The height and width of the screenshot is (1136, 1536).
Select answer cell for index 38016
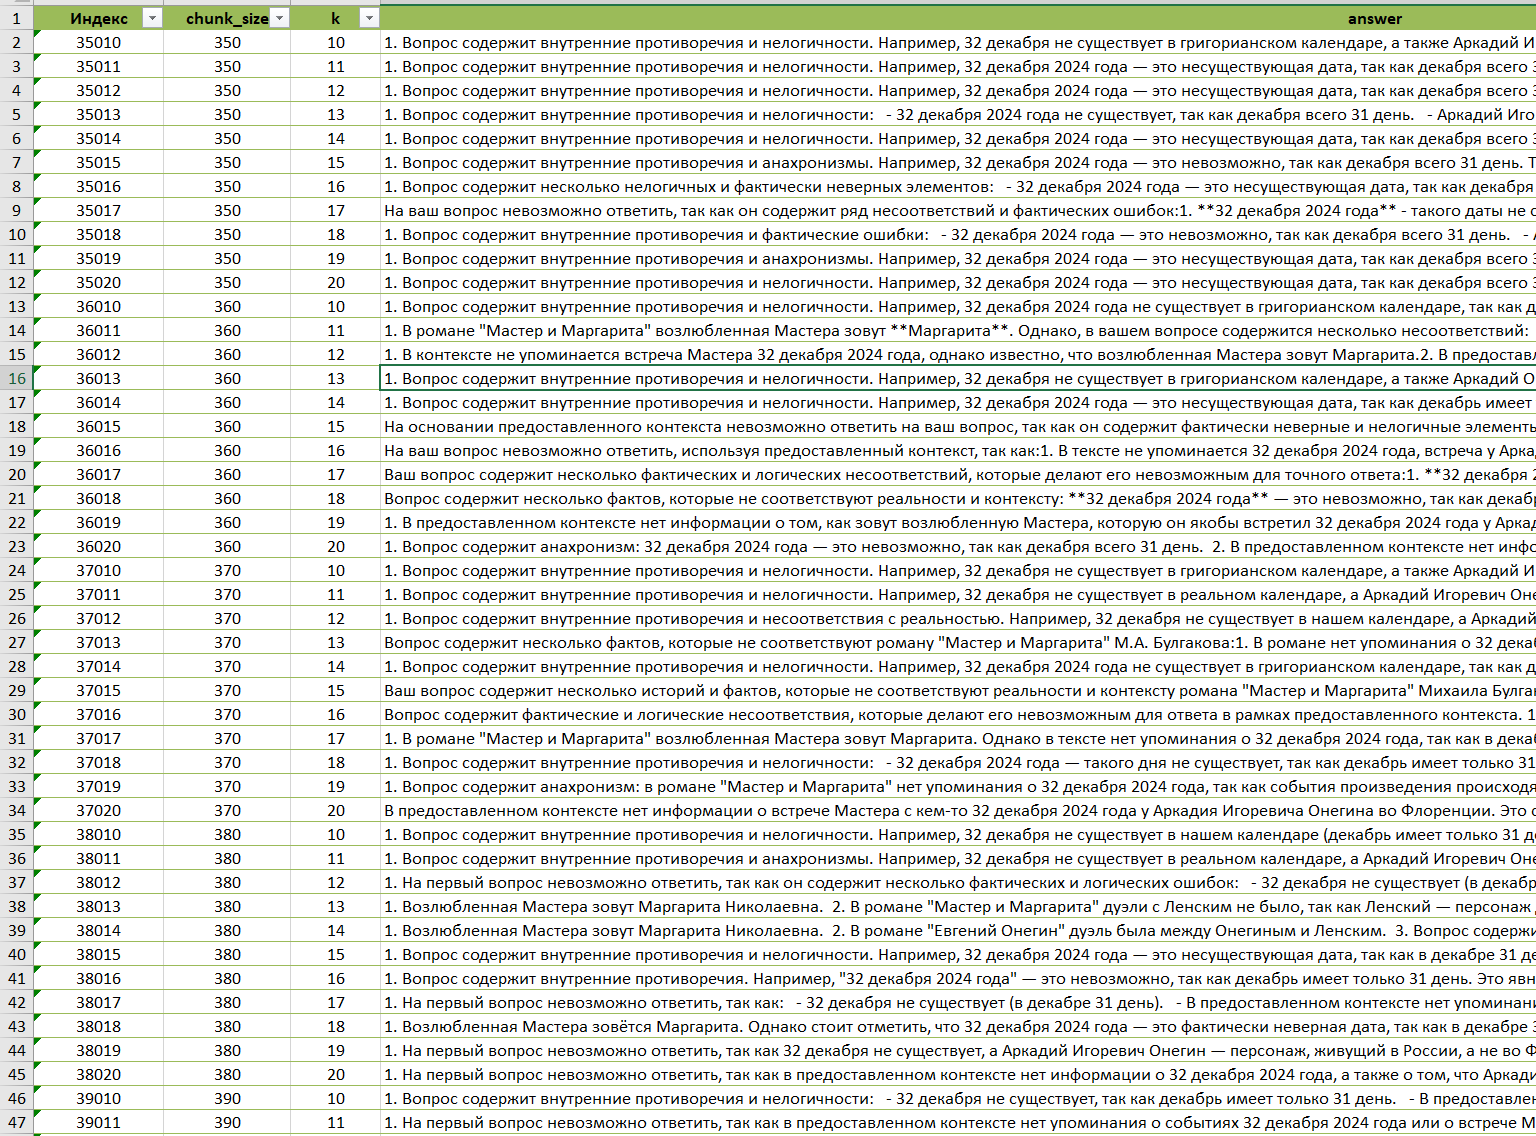coord(958,978)
